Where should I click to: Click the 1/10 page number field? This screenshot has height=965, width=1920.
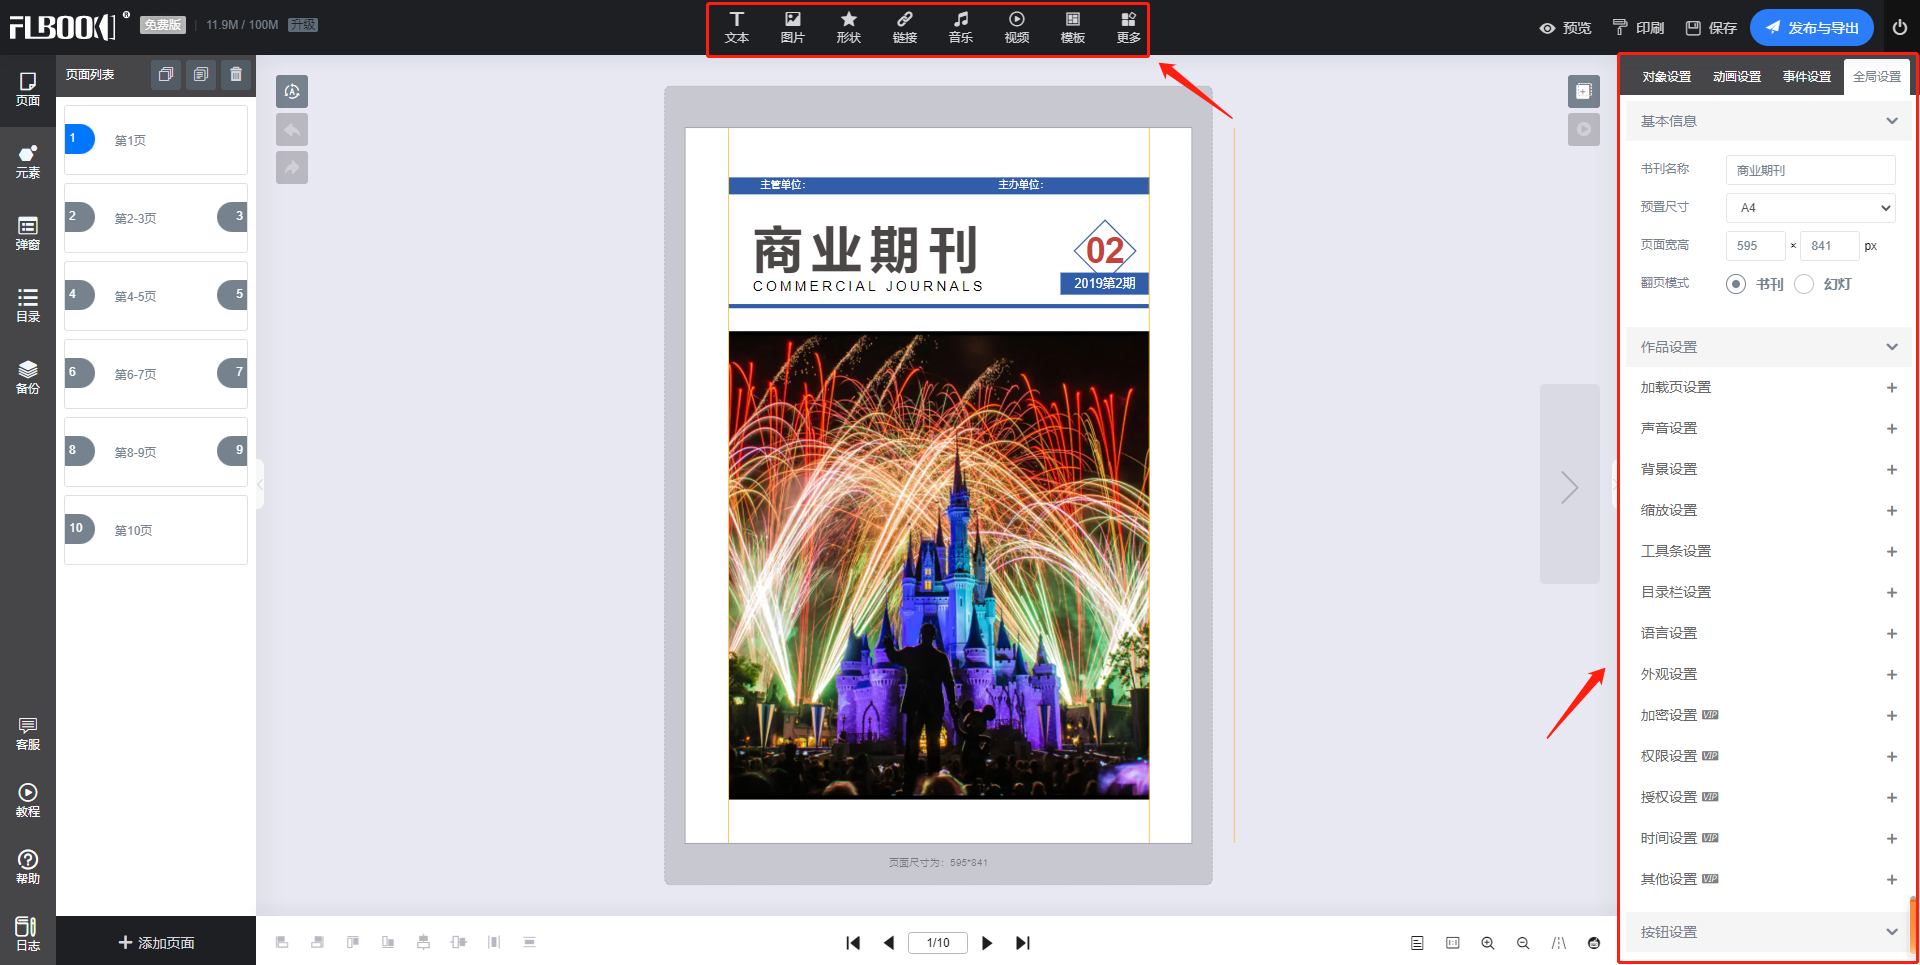938,943
